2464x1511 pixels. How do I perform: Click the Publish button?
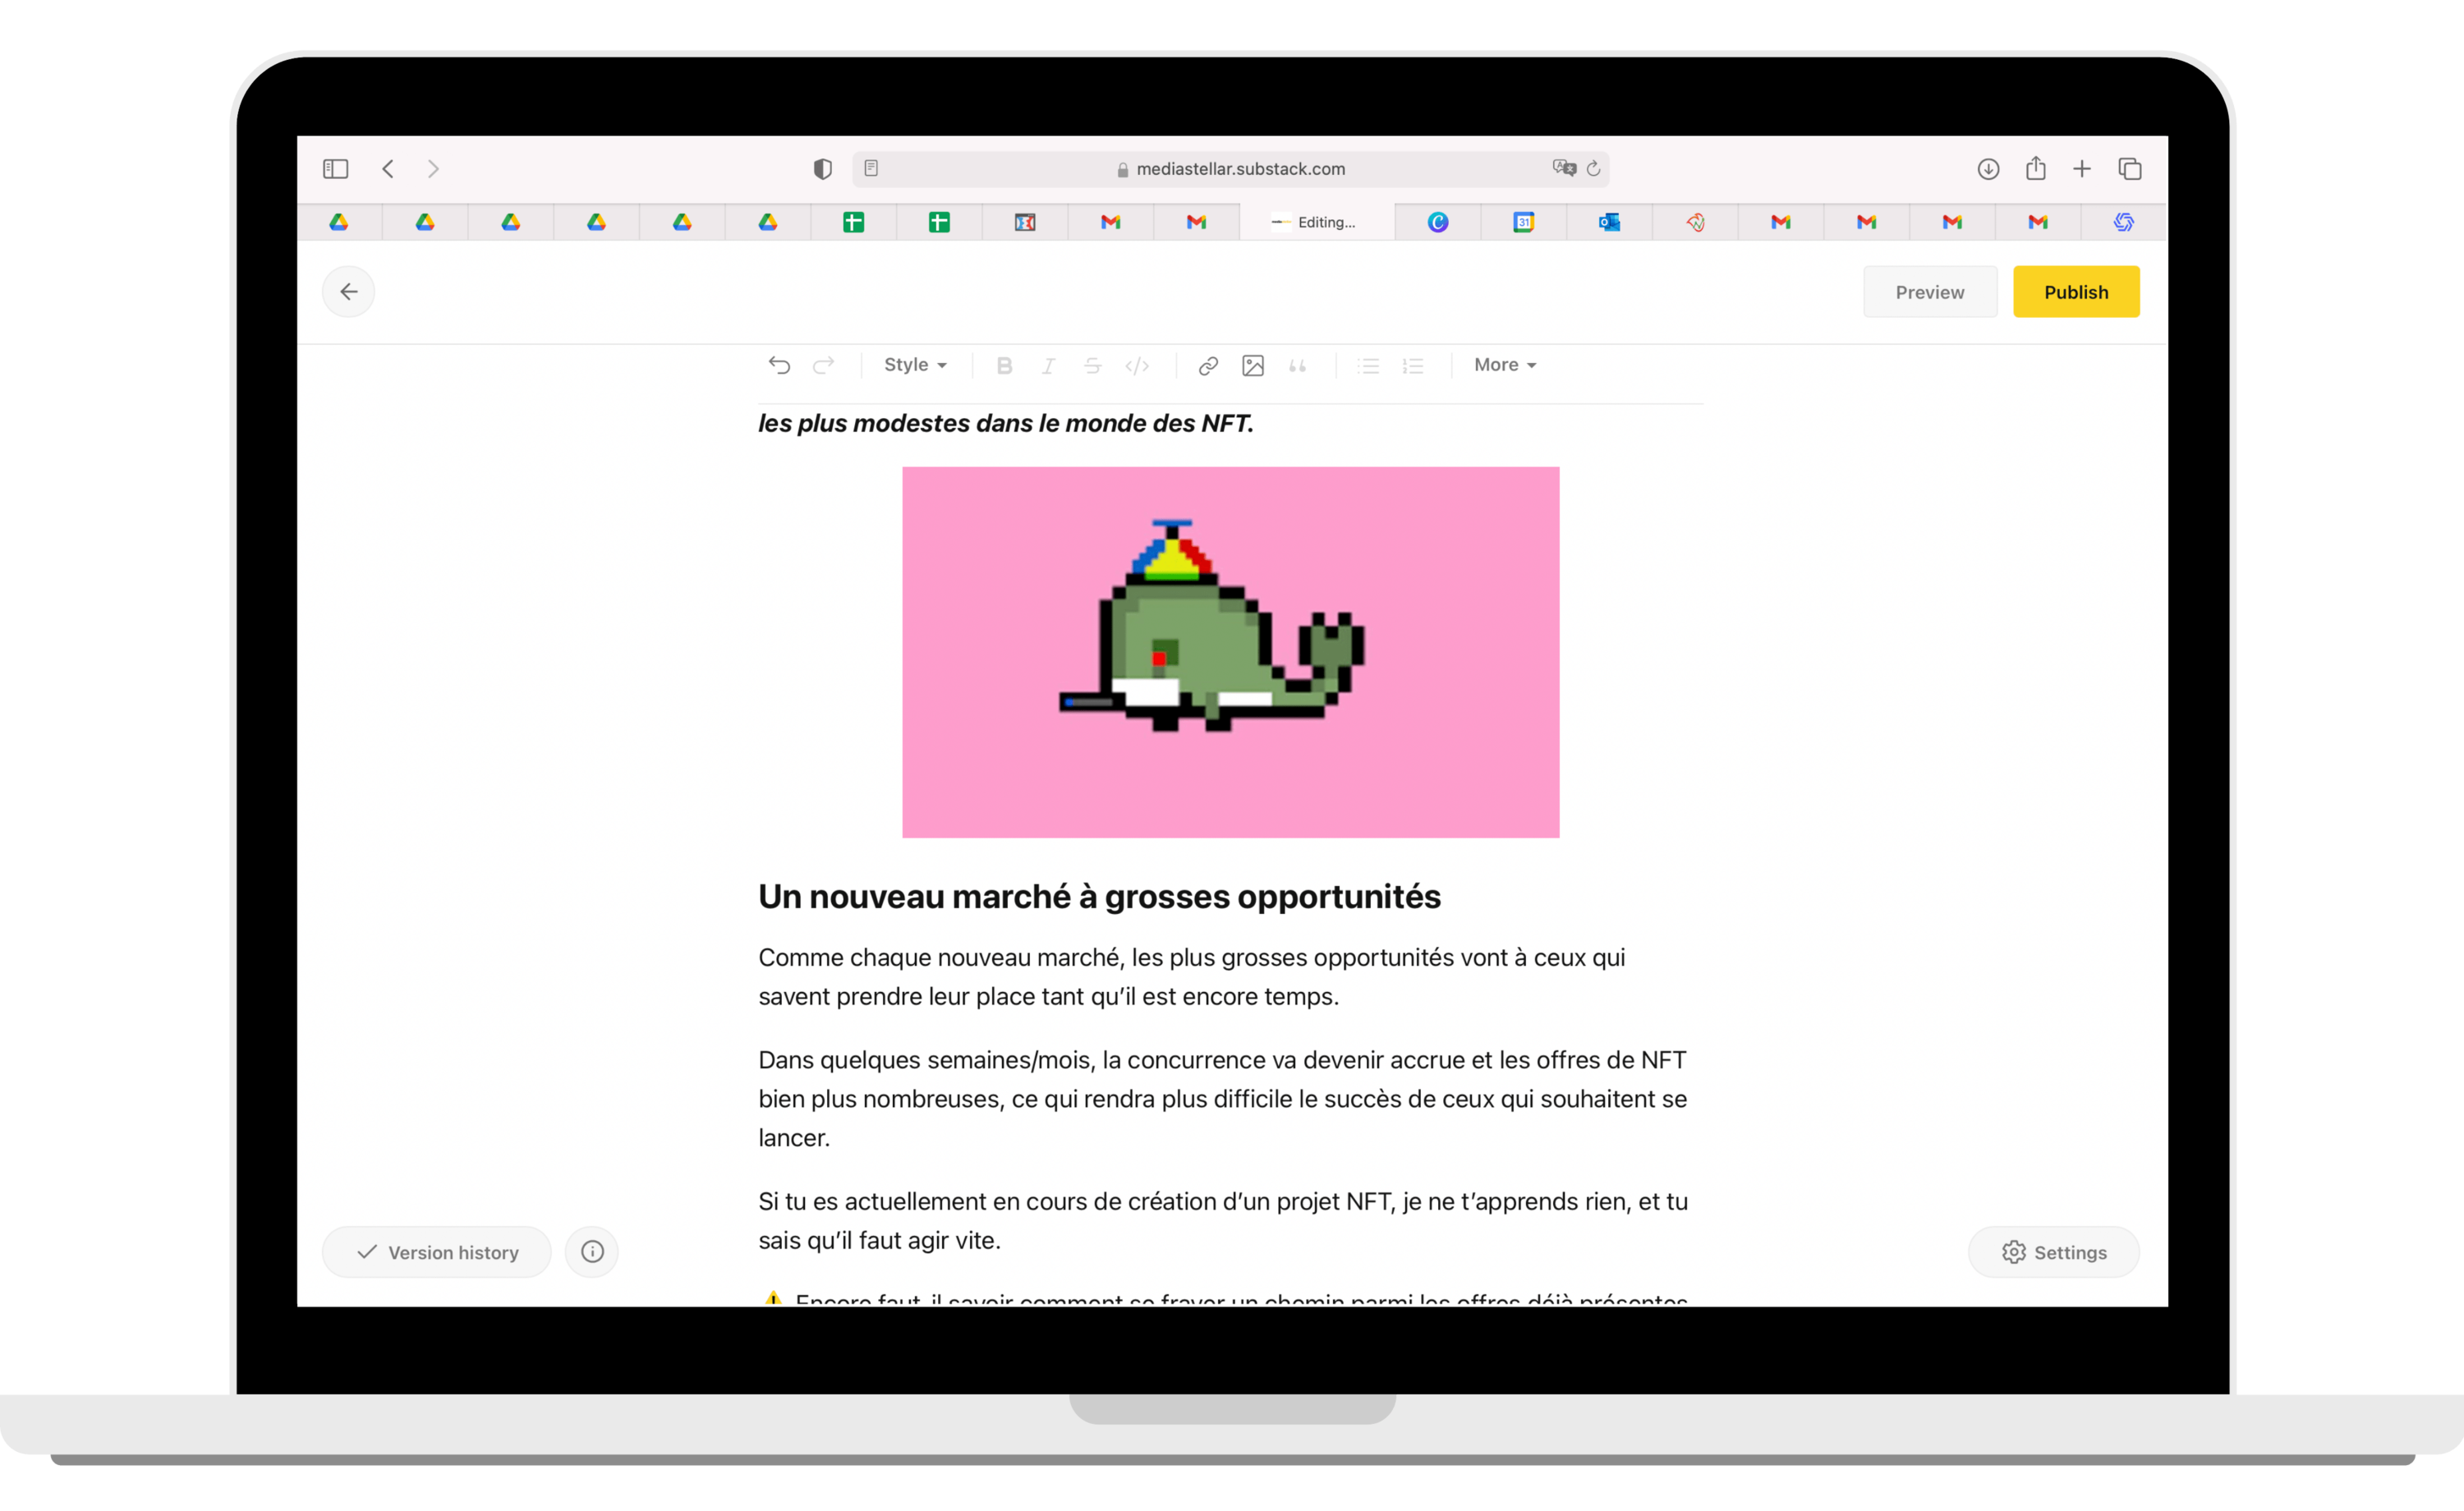coord(2075,292)
